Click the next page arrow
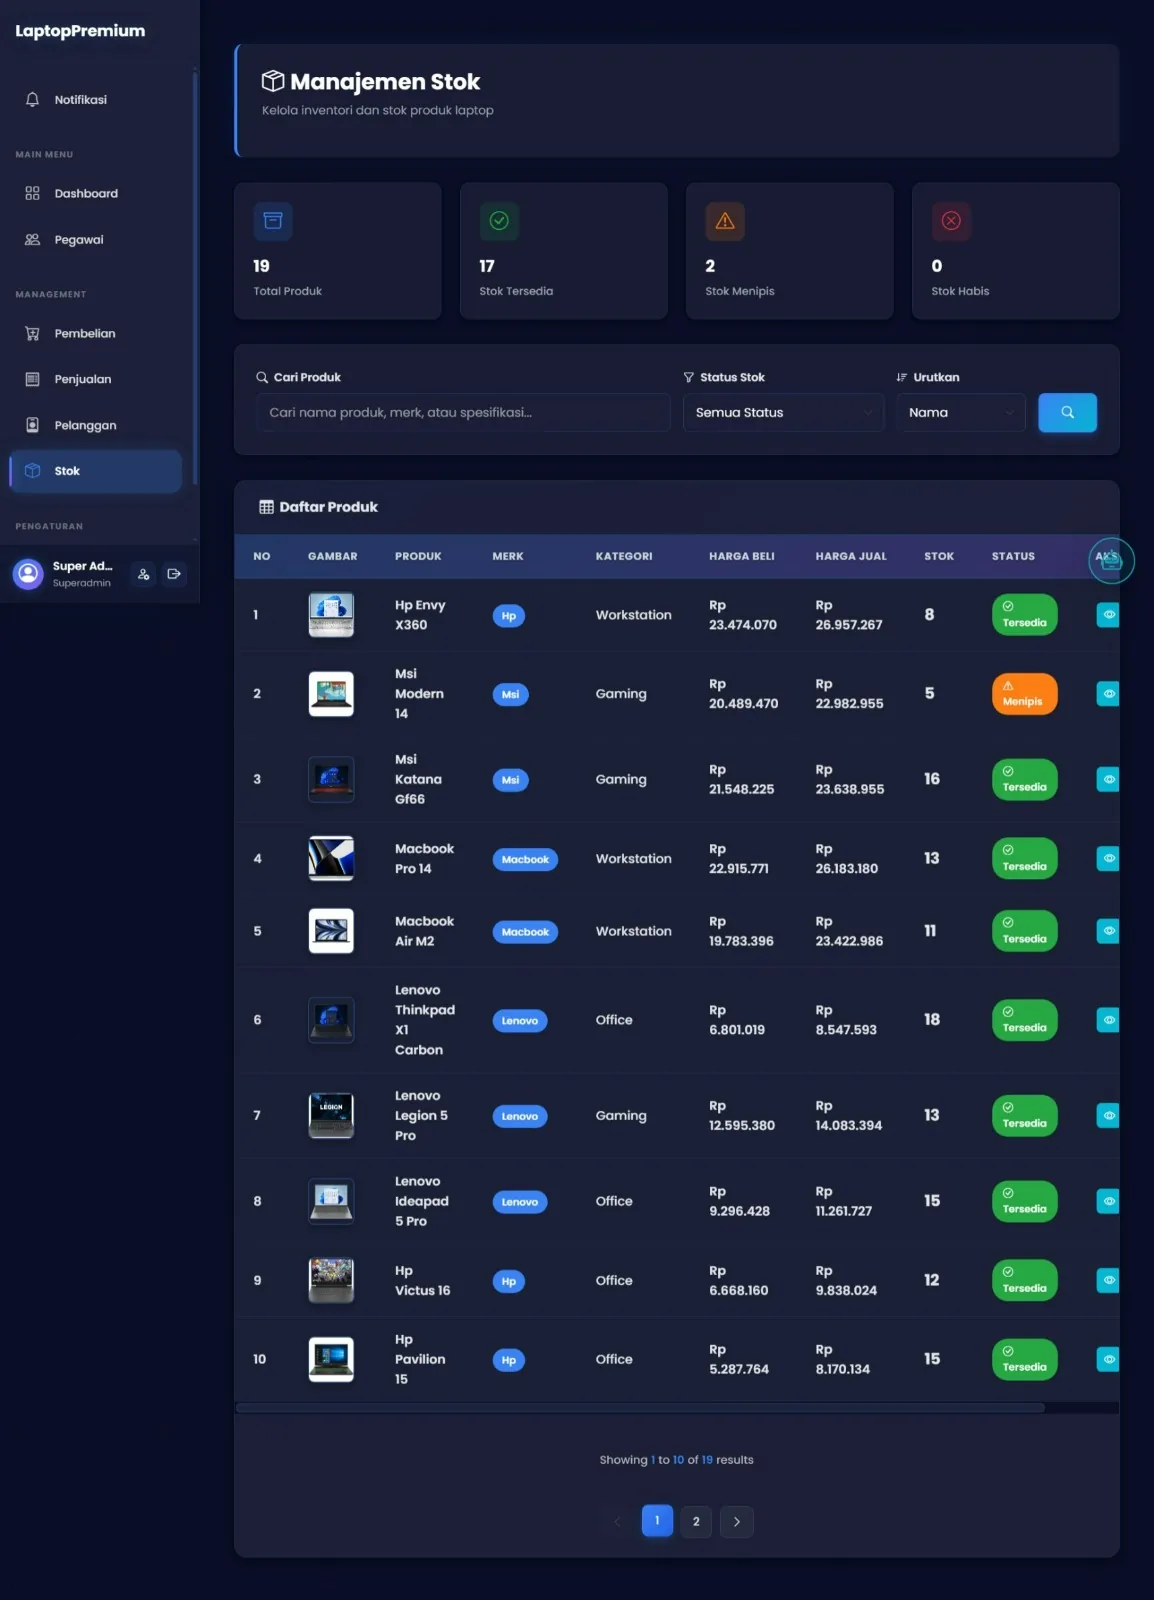 (737, 1522)
